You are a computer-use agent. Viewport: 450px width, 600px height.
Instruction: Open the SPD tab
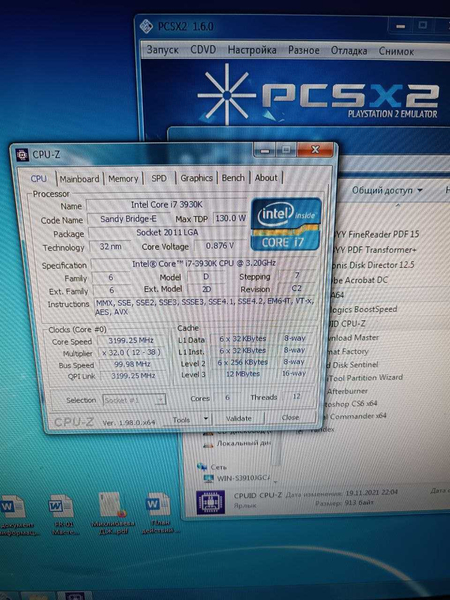[x=159, y=178]
